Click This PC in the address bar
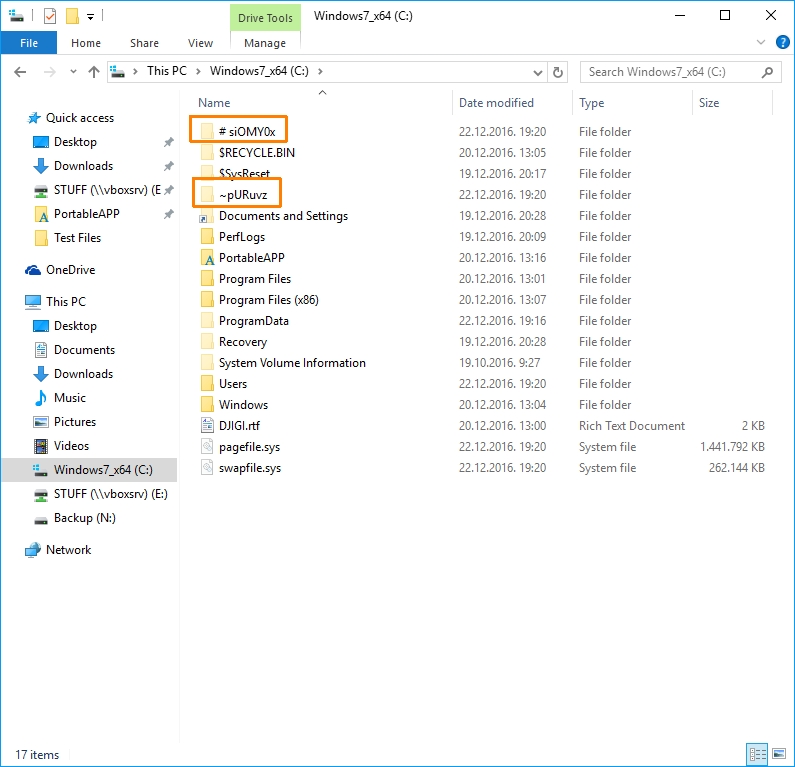 [167, 71]
